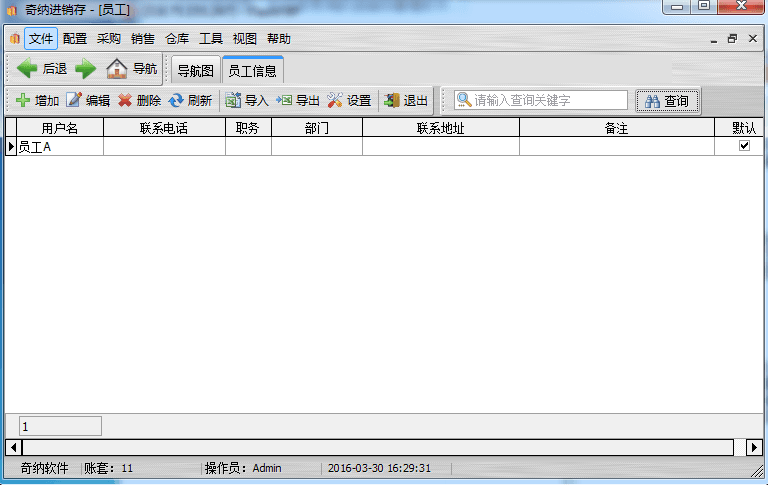Image resolution: width=768 pixels, height=485 pixels.
Task: Open the 文件 (File) menu
Action: pos(40,39)
